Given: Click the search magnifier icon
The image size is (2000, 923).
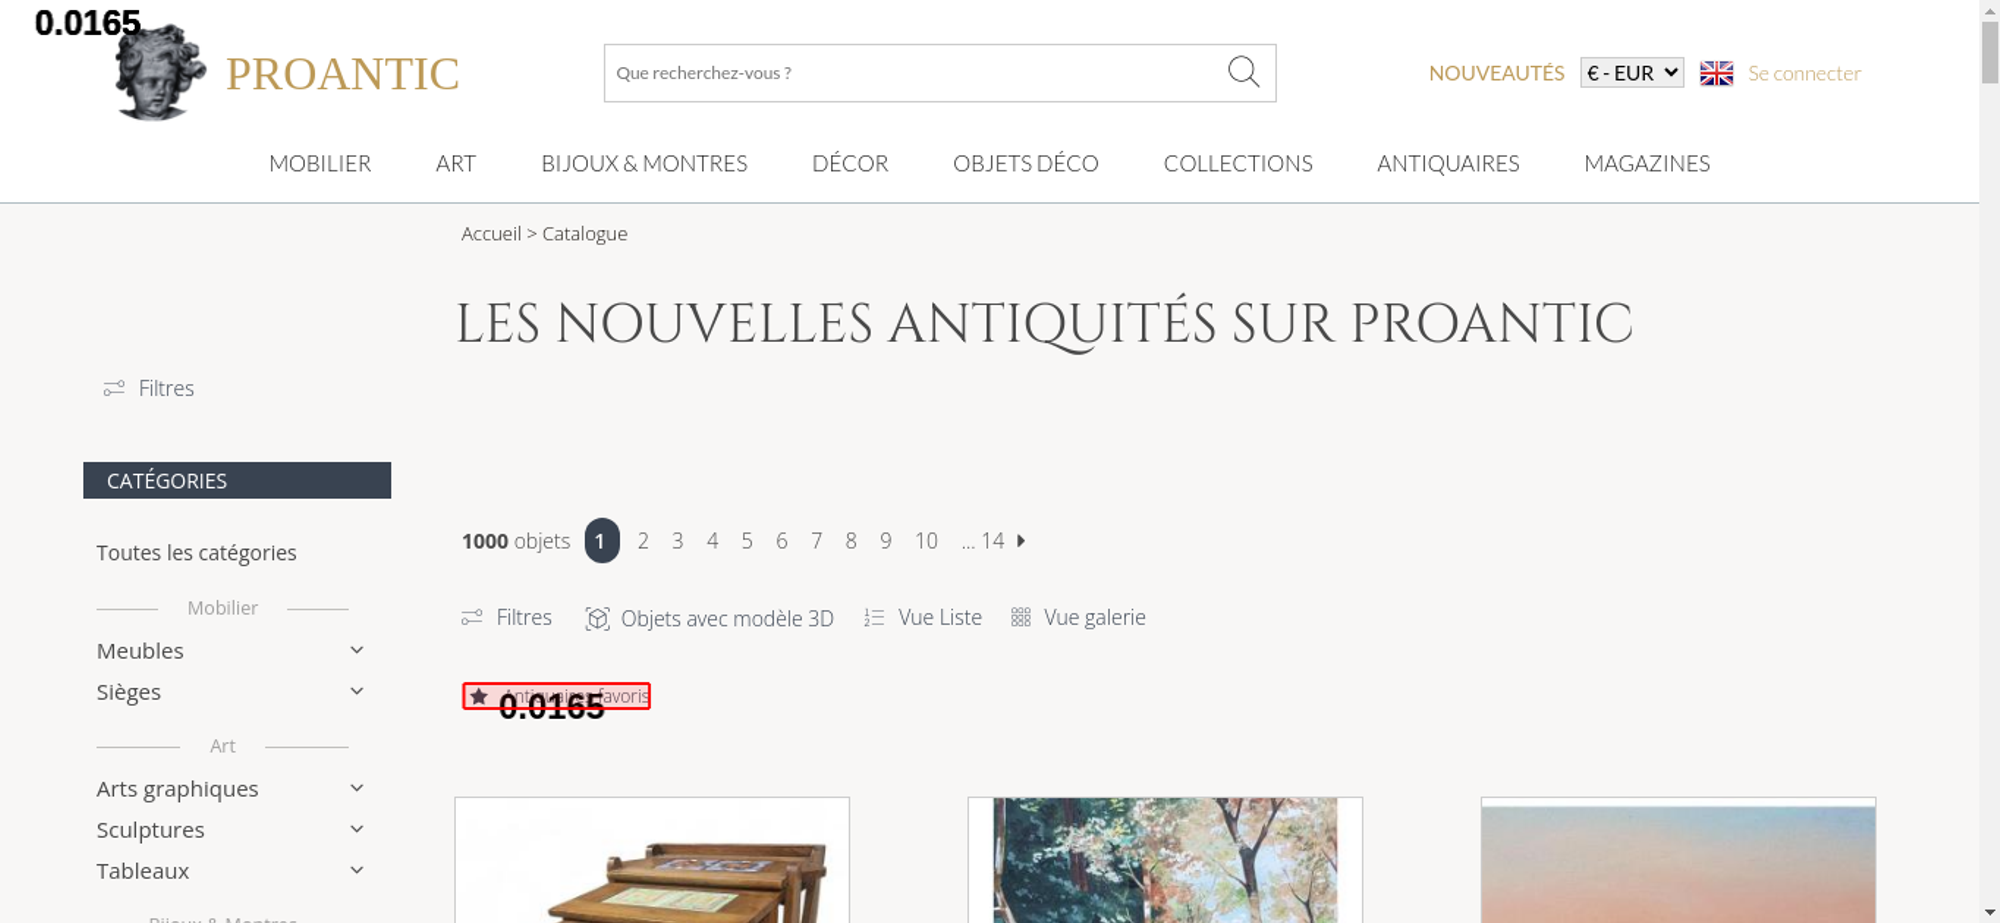Looking at the screenshot, I should click(1243, 72).
